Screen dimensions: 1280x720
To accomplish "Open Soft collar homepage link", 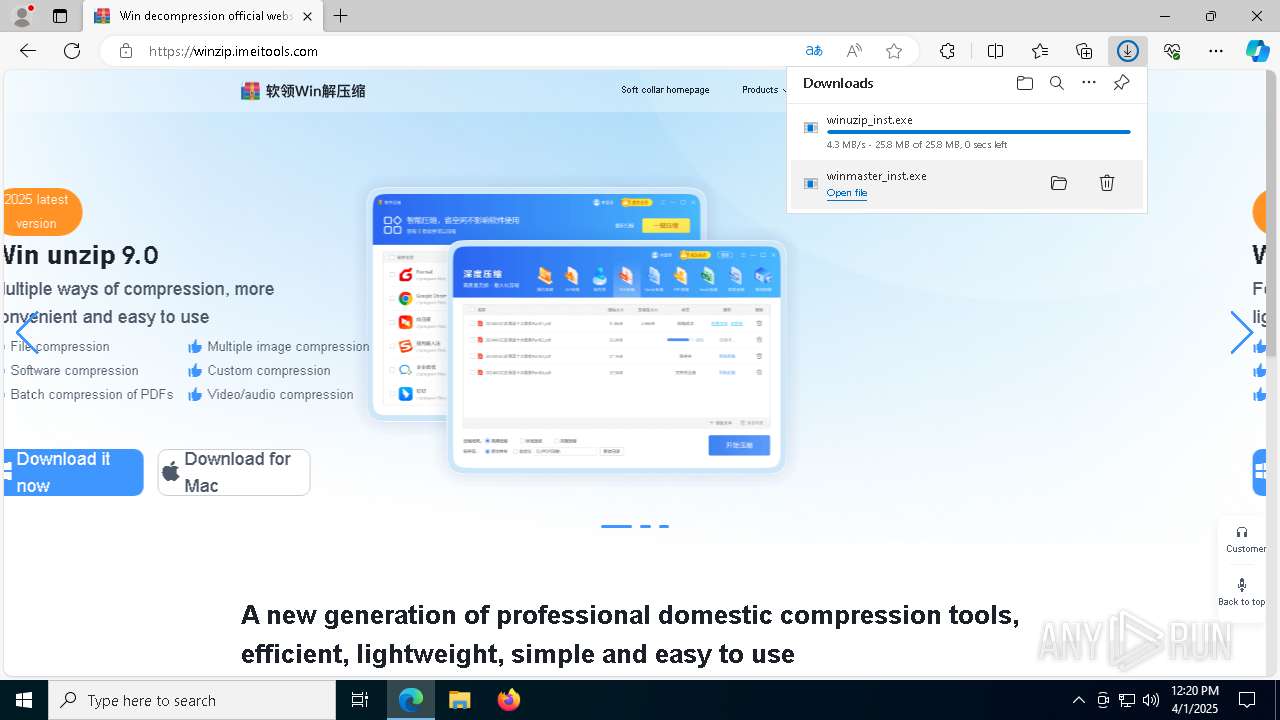I will [665, 90].
